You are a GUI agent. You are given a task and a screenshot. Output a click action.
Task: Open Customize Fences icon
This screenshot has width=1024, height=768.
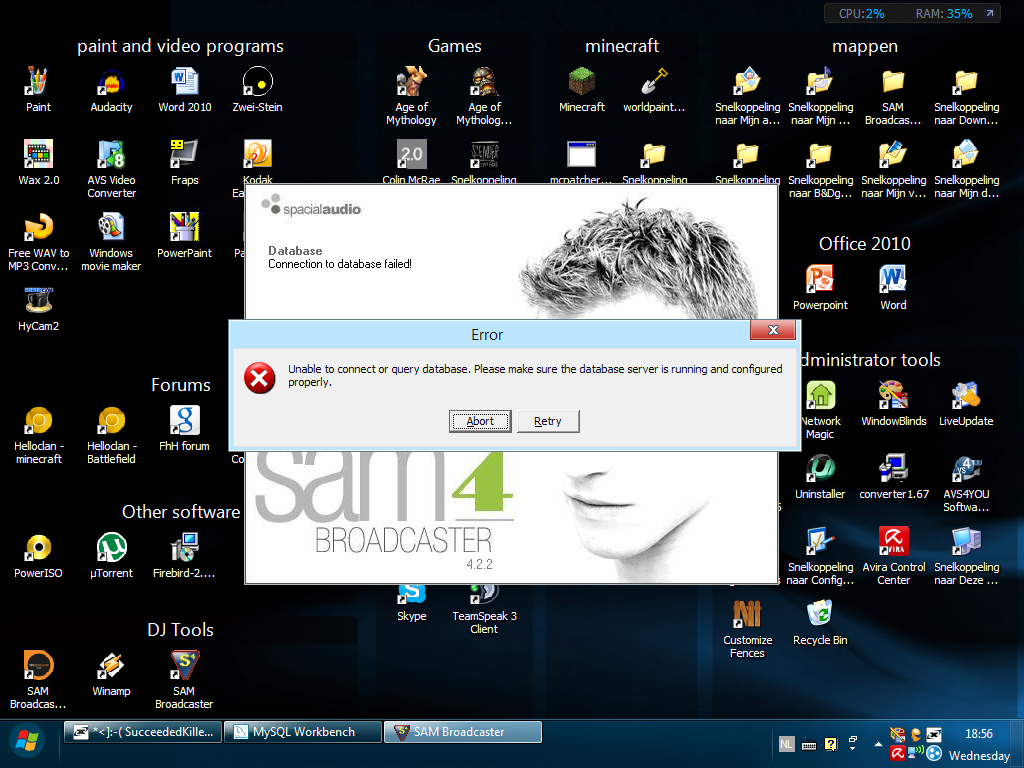click(747, 629)
